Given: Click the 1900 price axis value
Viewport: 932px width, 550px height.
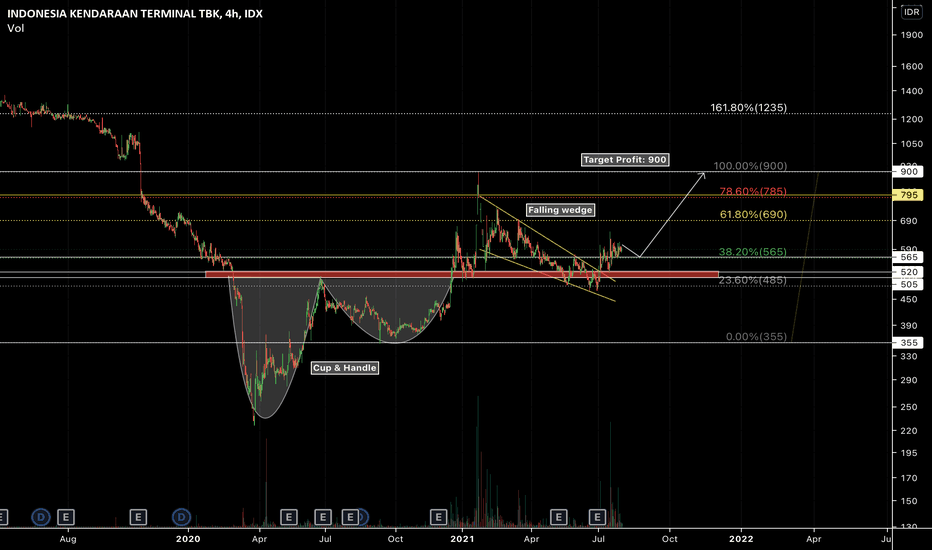Looking at the screenshot, I should click(911, 35).
